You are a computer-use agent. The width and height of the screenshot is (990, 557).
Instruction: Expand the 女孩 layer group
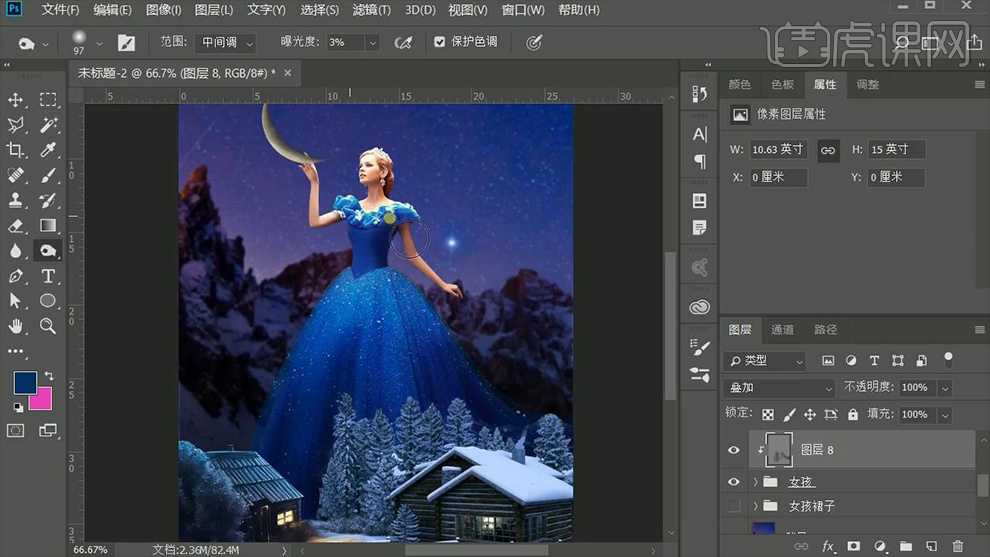756,482
